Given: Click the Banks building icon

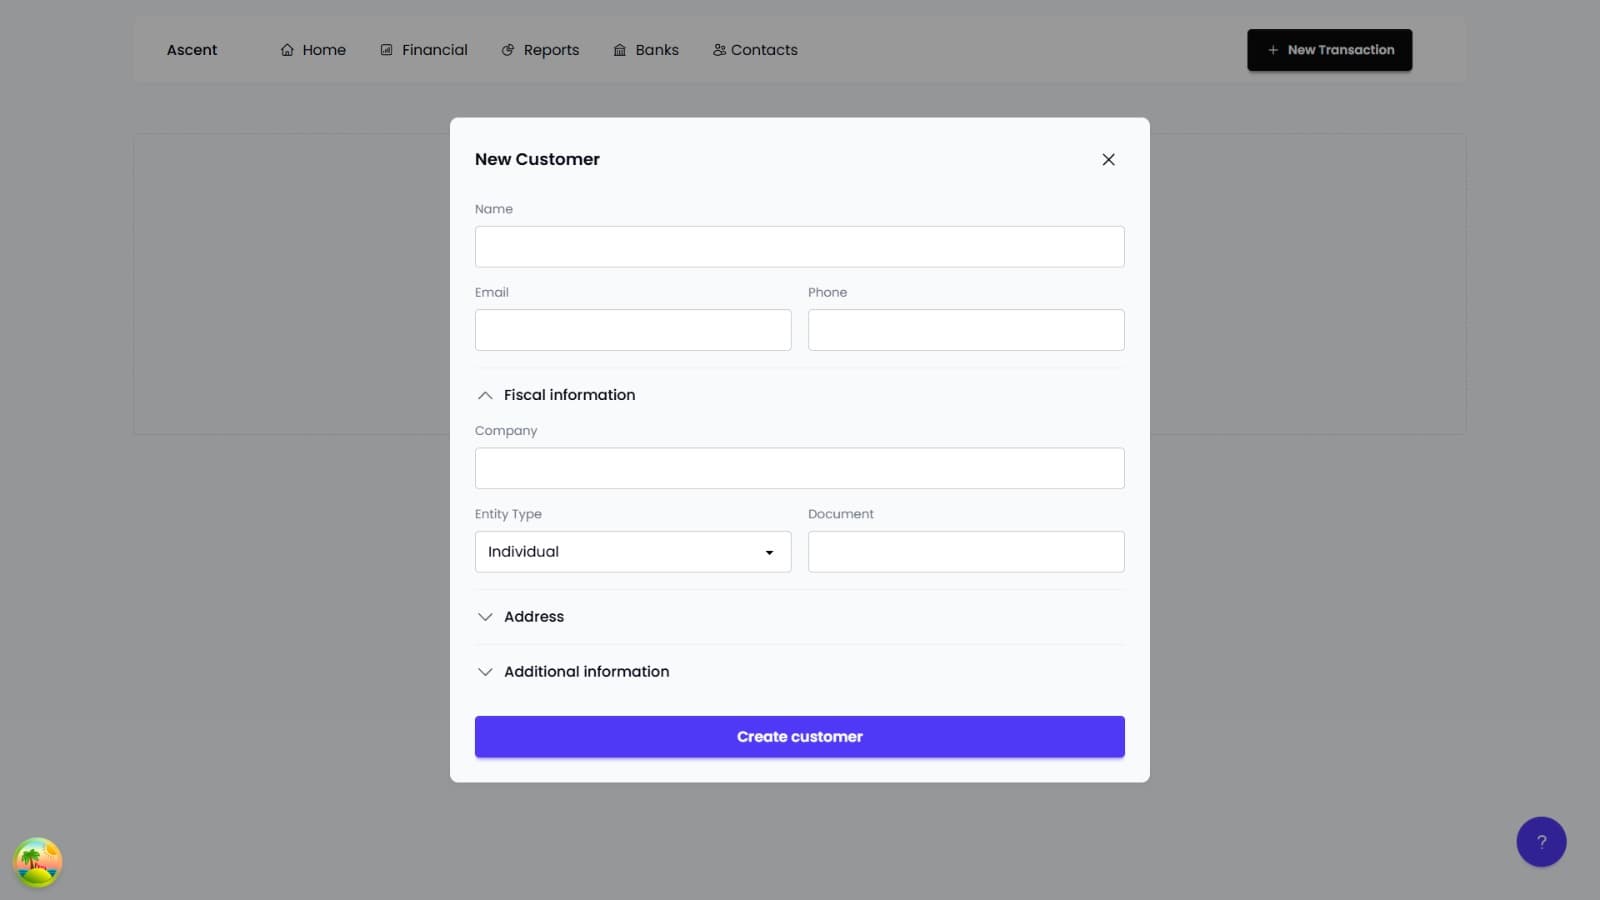Looking at the screenshot, I should pyautogui.click(x=620, y=50).
